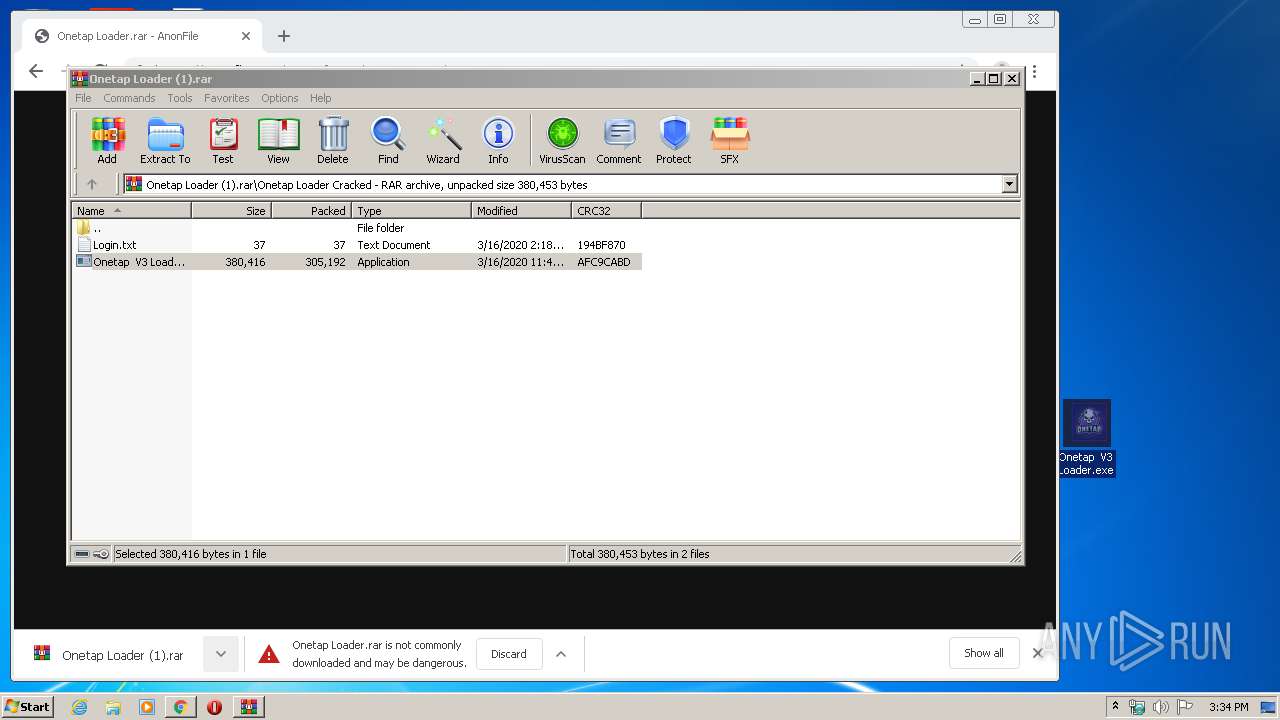The height and width of the screenshot is (720, 1280).
Task: Go back in Chrome browser
Action: pos(36,71)
